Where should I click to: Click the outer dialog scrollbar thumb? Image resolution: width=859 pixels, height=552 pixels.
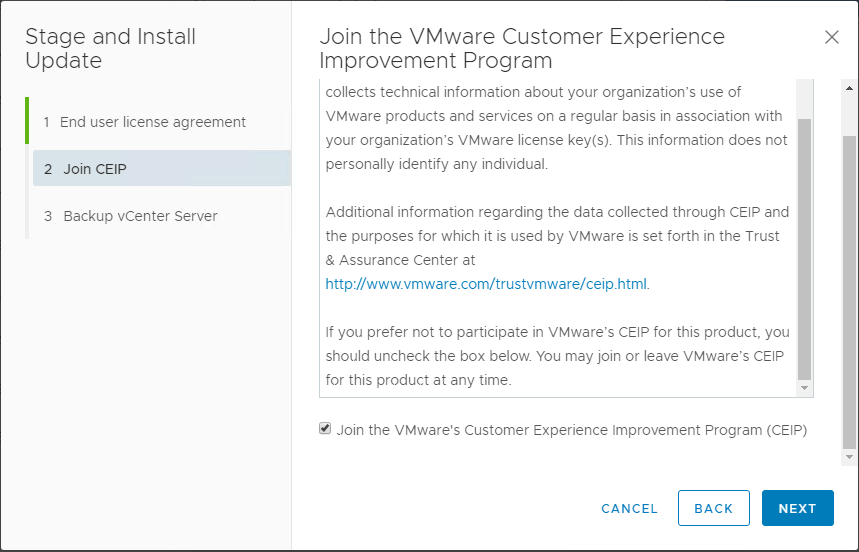click(849, 290)
